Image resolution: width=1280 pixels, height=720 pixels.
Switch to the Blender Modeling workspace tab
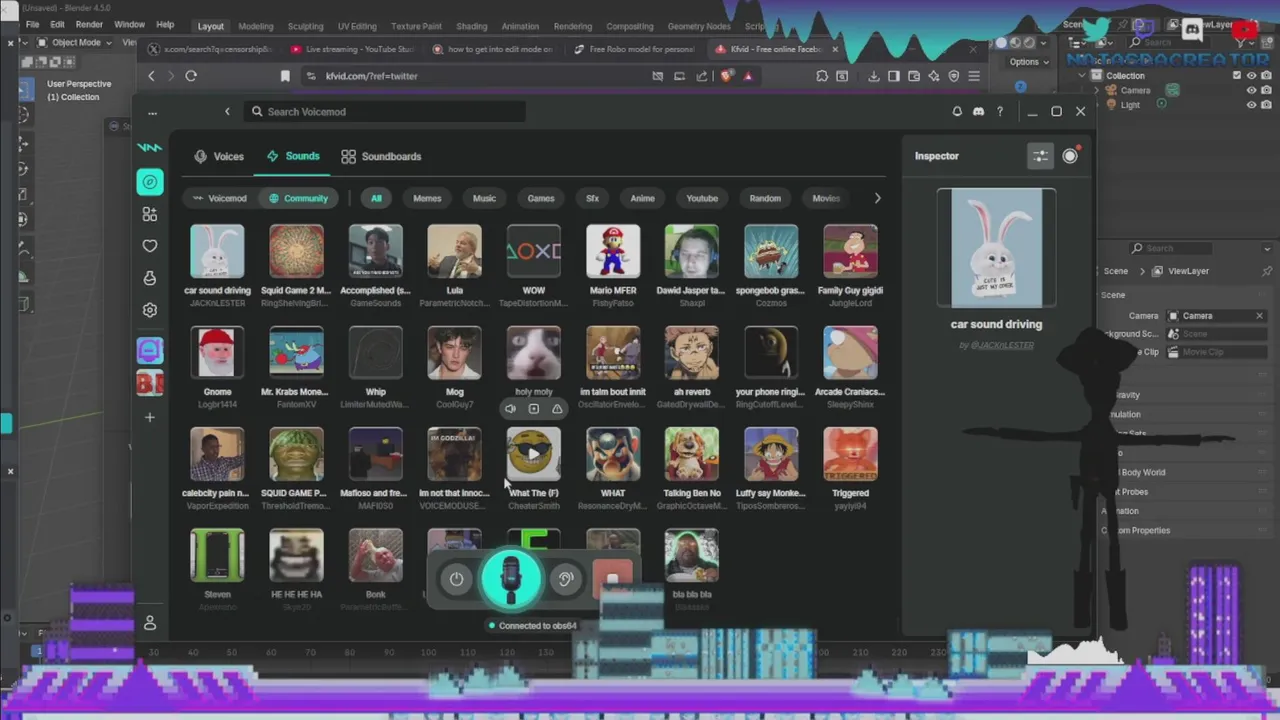pyautogui.click(x=256, y=27)
